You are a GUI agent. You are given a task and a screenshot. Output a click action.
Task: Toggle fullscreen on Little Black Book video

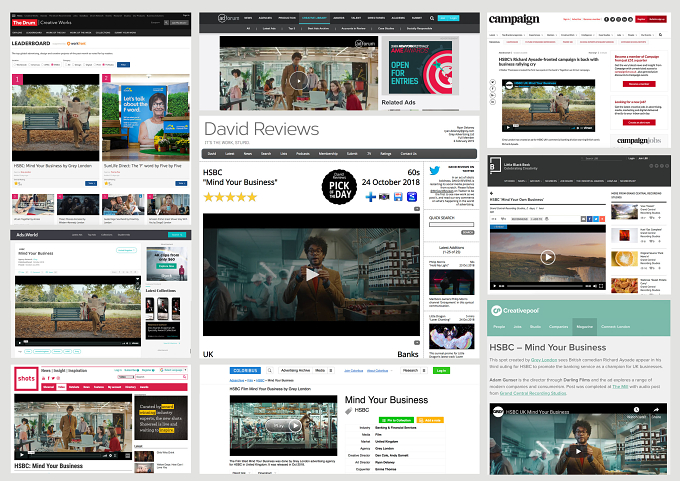601,286
